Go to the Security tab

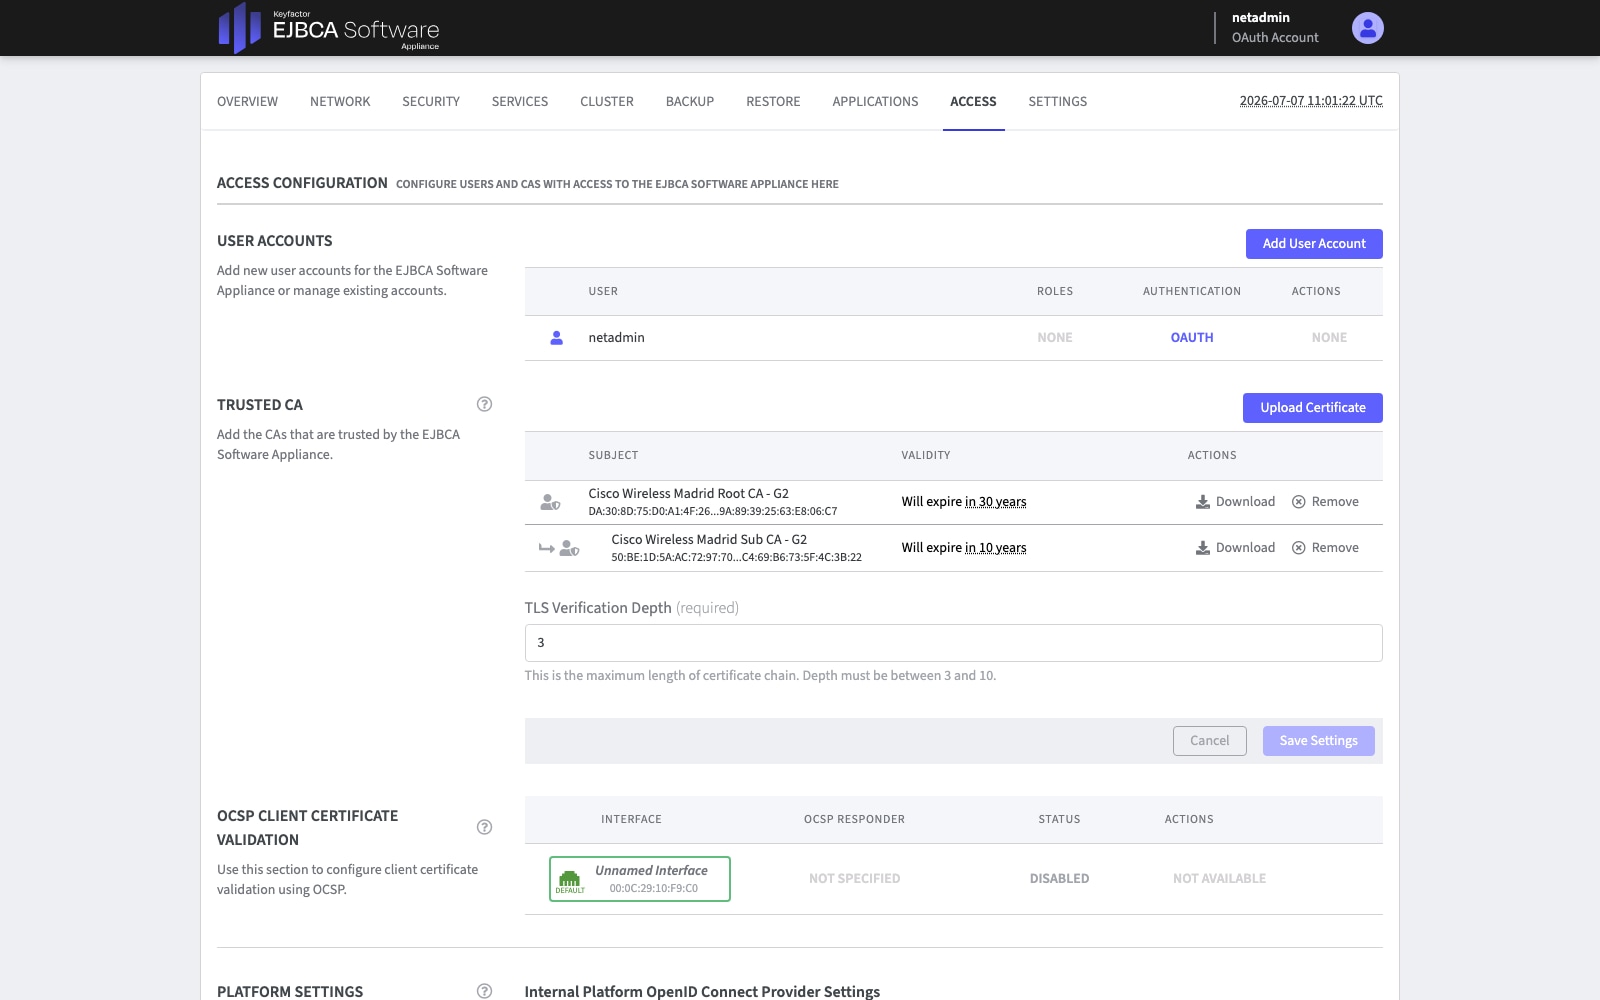pyautogui.click(x=431, y=102)
